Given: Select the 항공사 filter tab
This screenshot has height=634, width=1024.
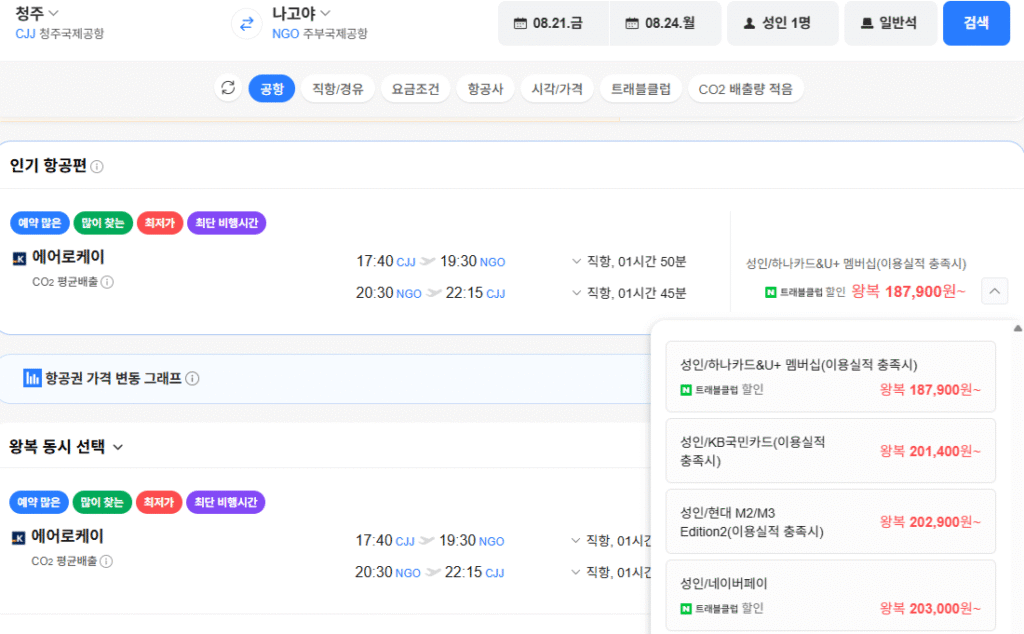Looking at the screenshot, I should click(485, 89).
